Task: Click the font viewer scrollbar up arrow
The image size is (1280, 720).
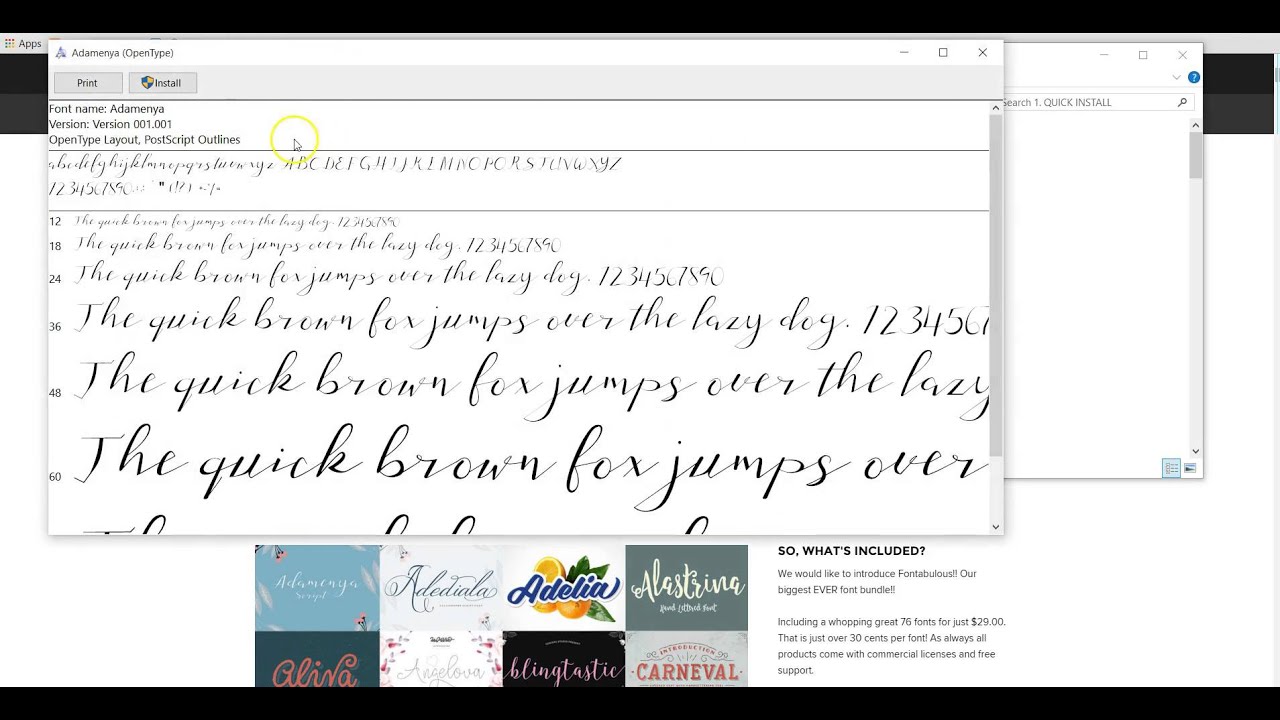Action: (996, 107)
